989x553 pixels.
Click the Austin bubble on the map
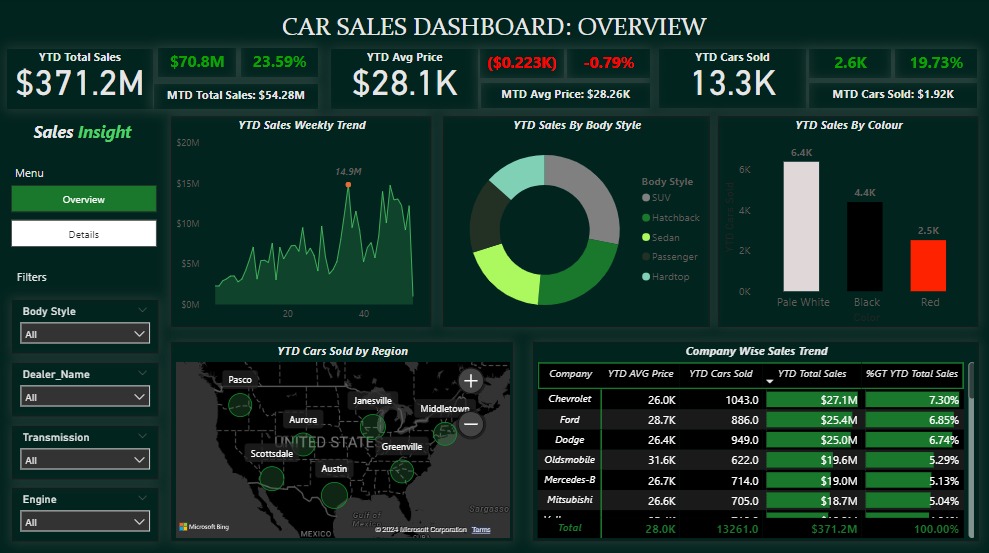tap(334, 495)
